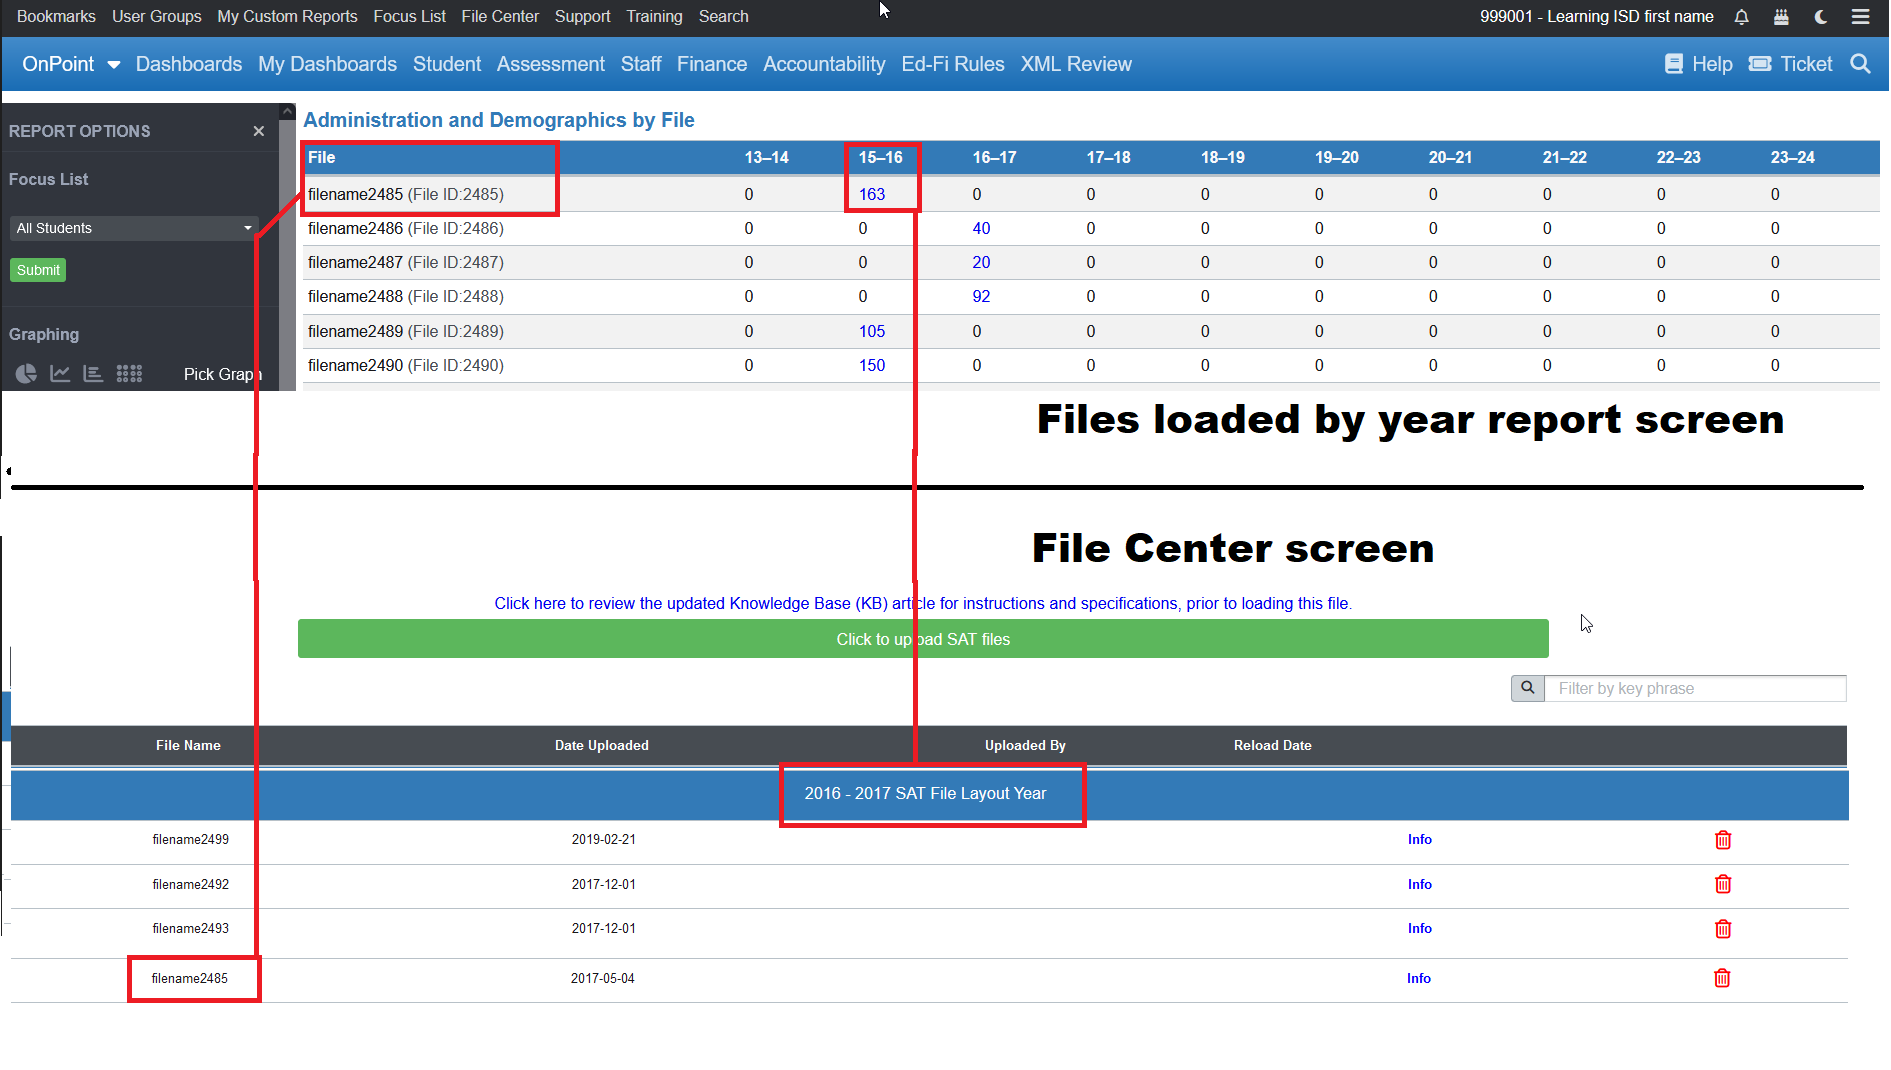Click the search magnifier in the blue navbar
The height and width of the screenshot is (1070, 1891).
coord(1861,64)
